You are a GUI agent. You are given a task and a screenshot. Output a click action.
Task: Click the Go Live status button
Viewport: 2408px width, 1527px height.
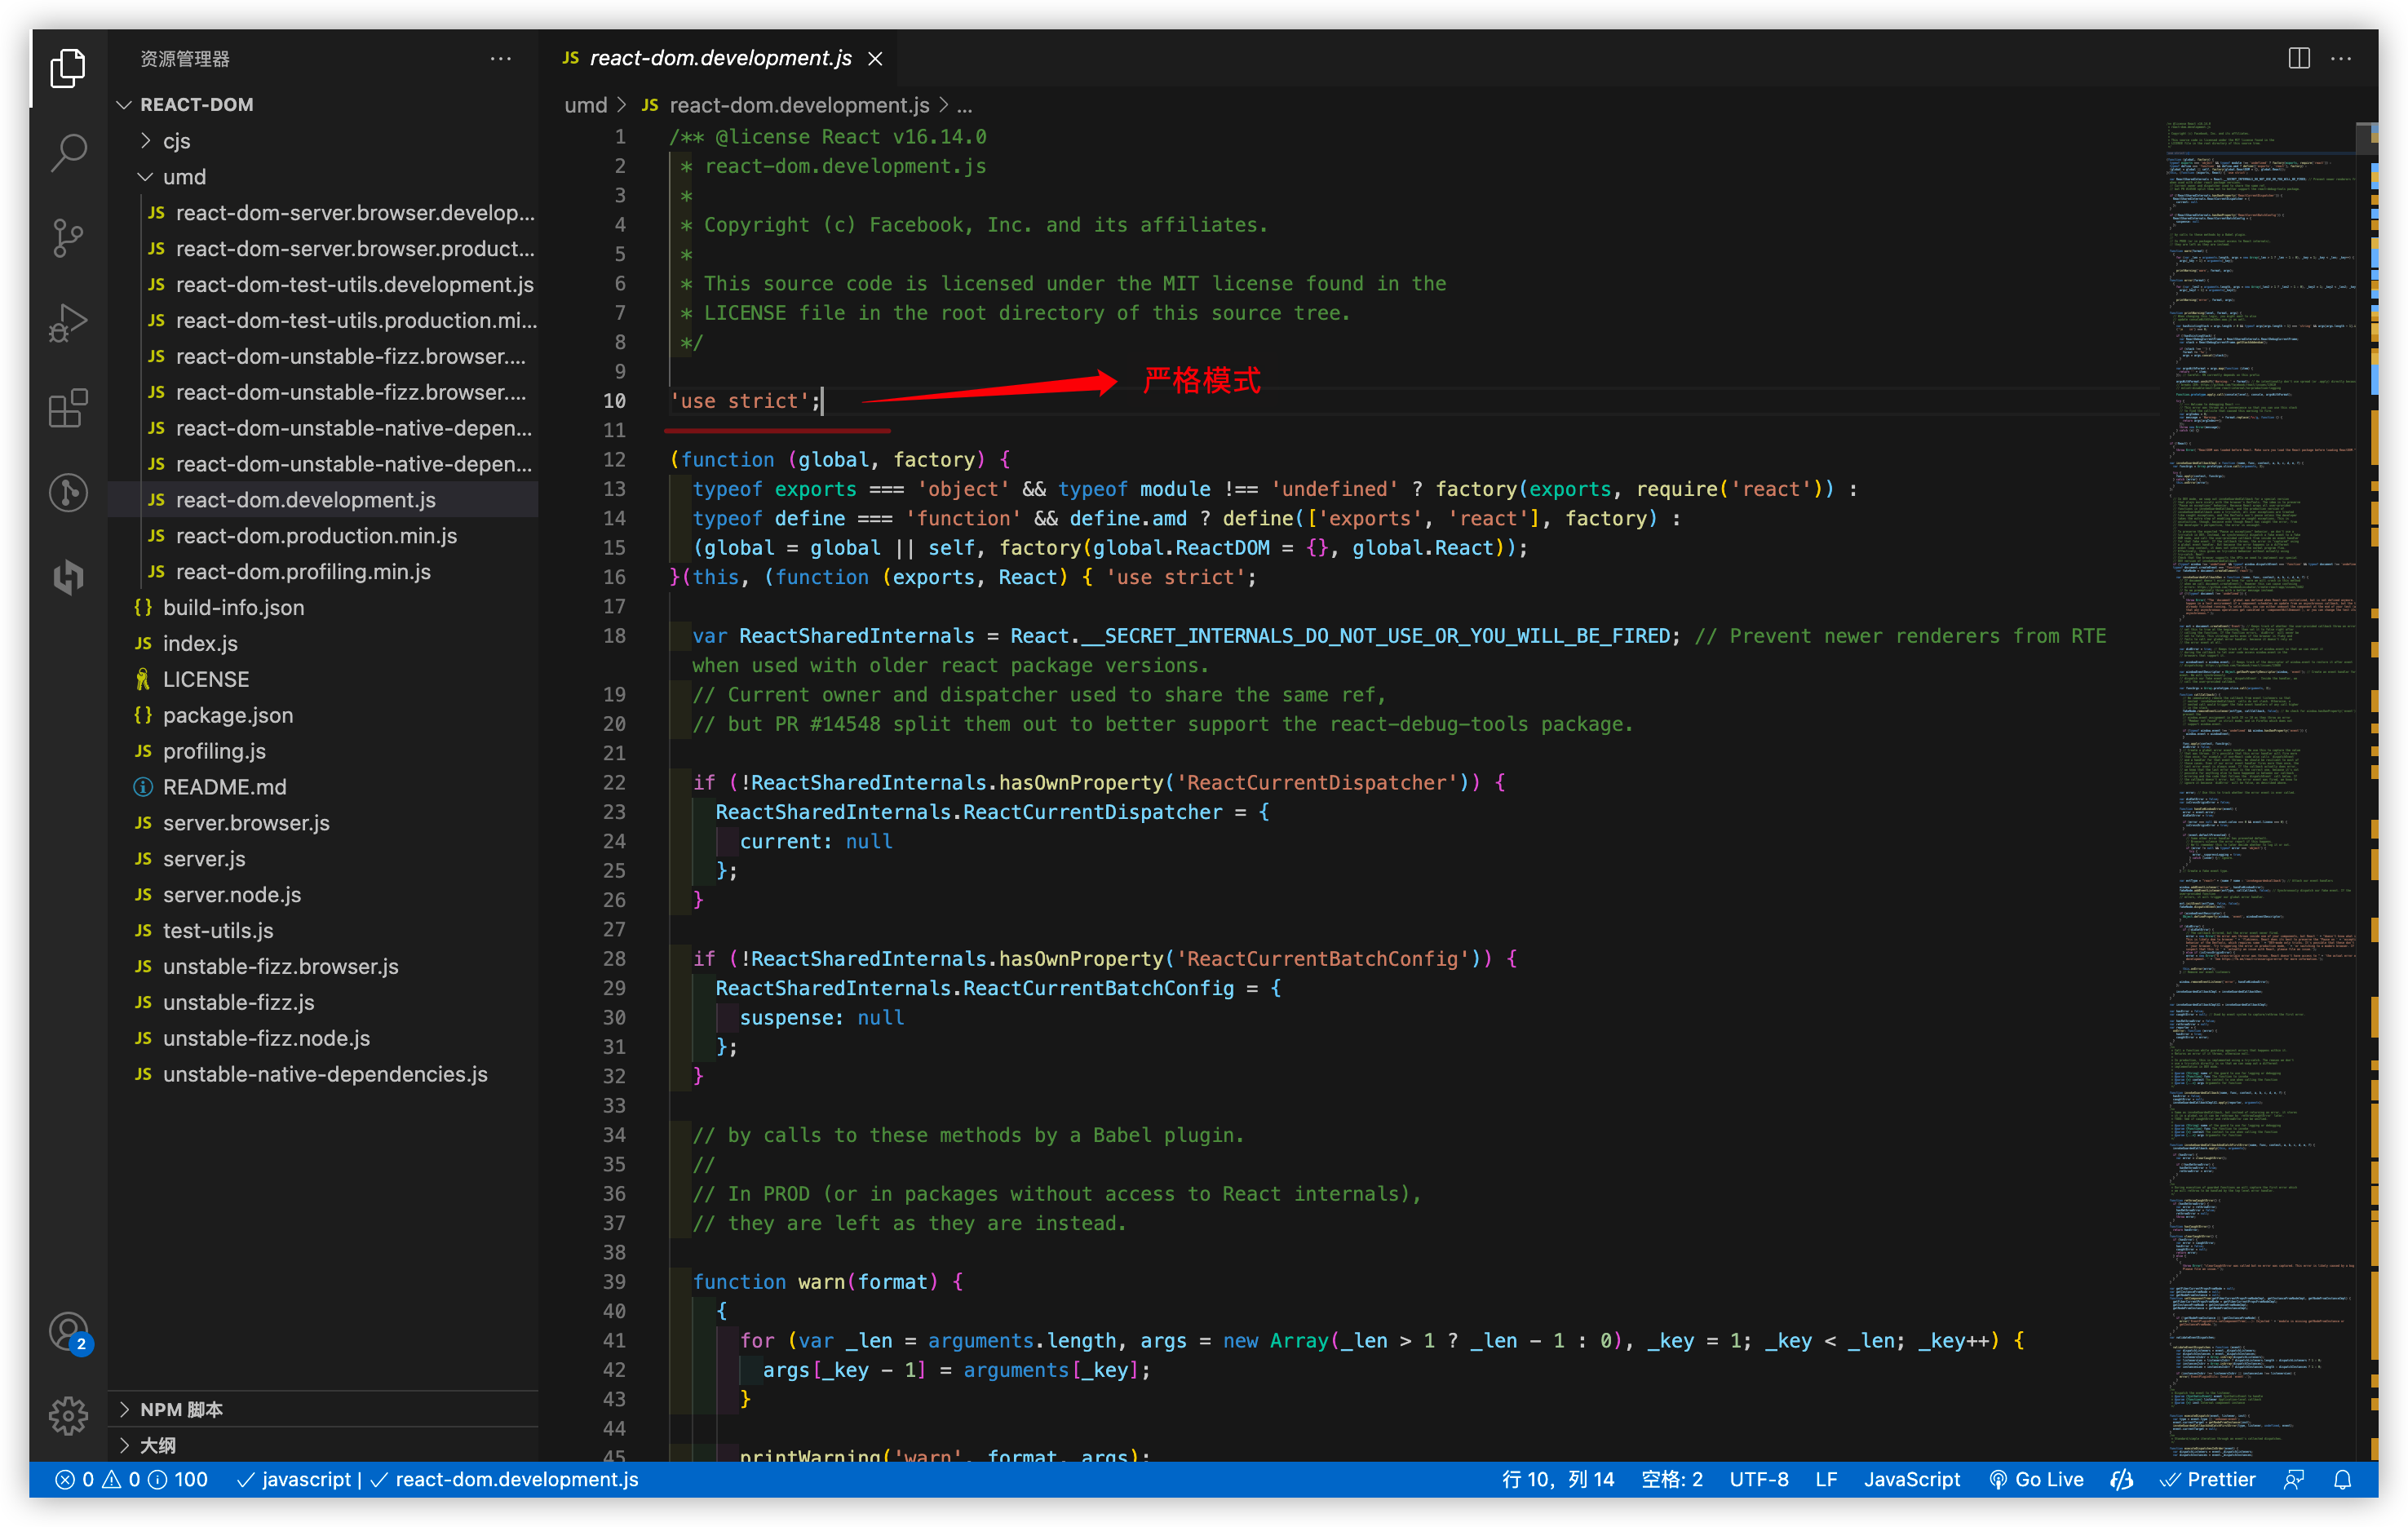pyautogui.click(x=2036, y=1480)
